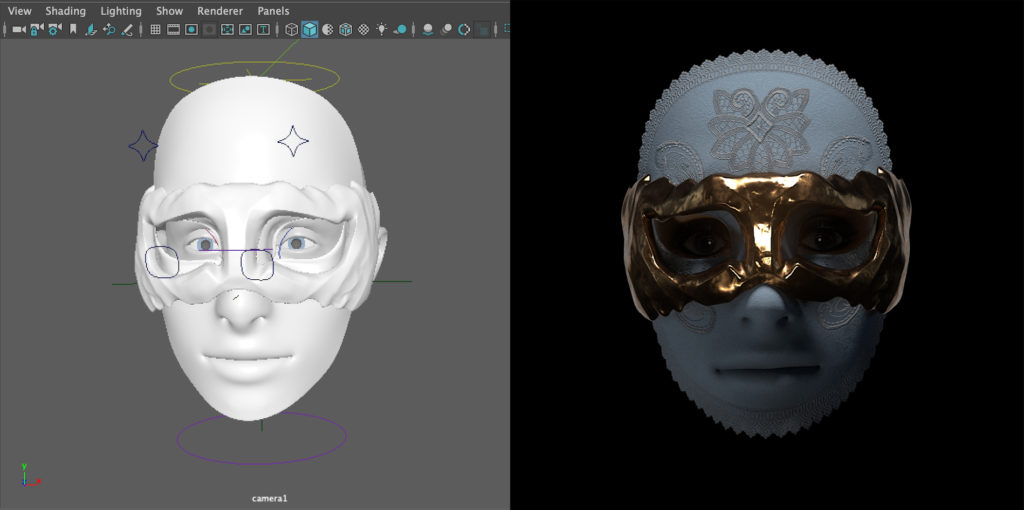Screen dimensions: 1024x510
Task: Select the Grease Pencil tool icon
Action: click(127, 29)
